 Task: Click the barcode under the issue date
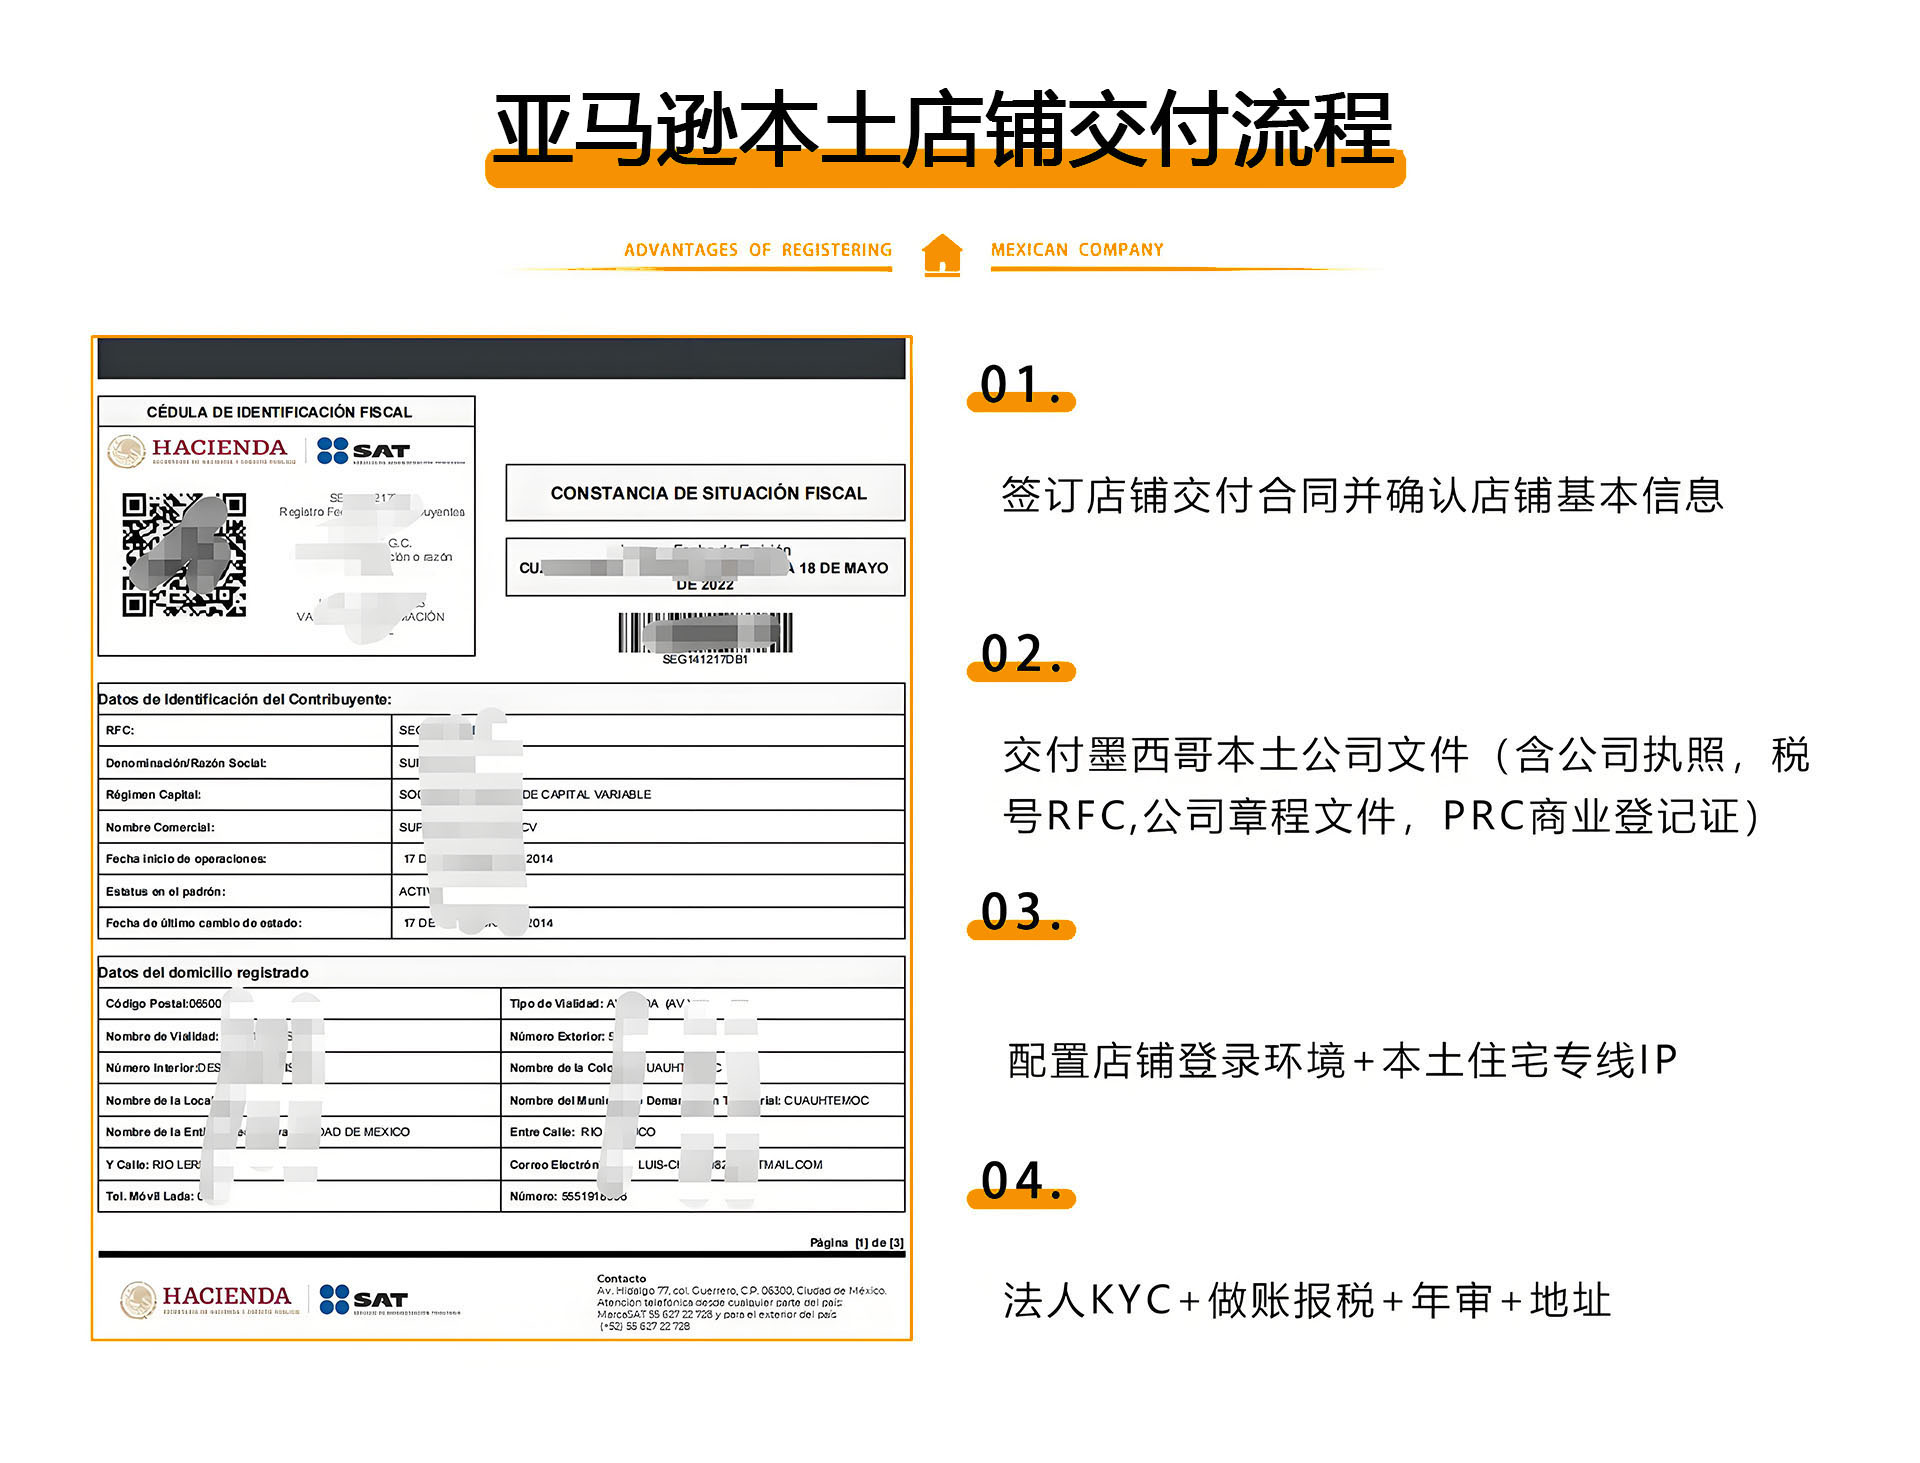point(705,632)
